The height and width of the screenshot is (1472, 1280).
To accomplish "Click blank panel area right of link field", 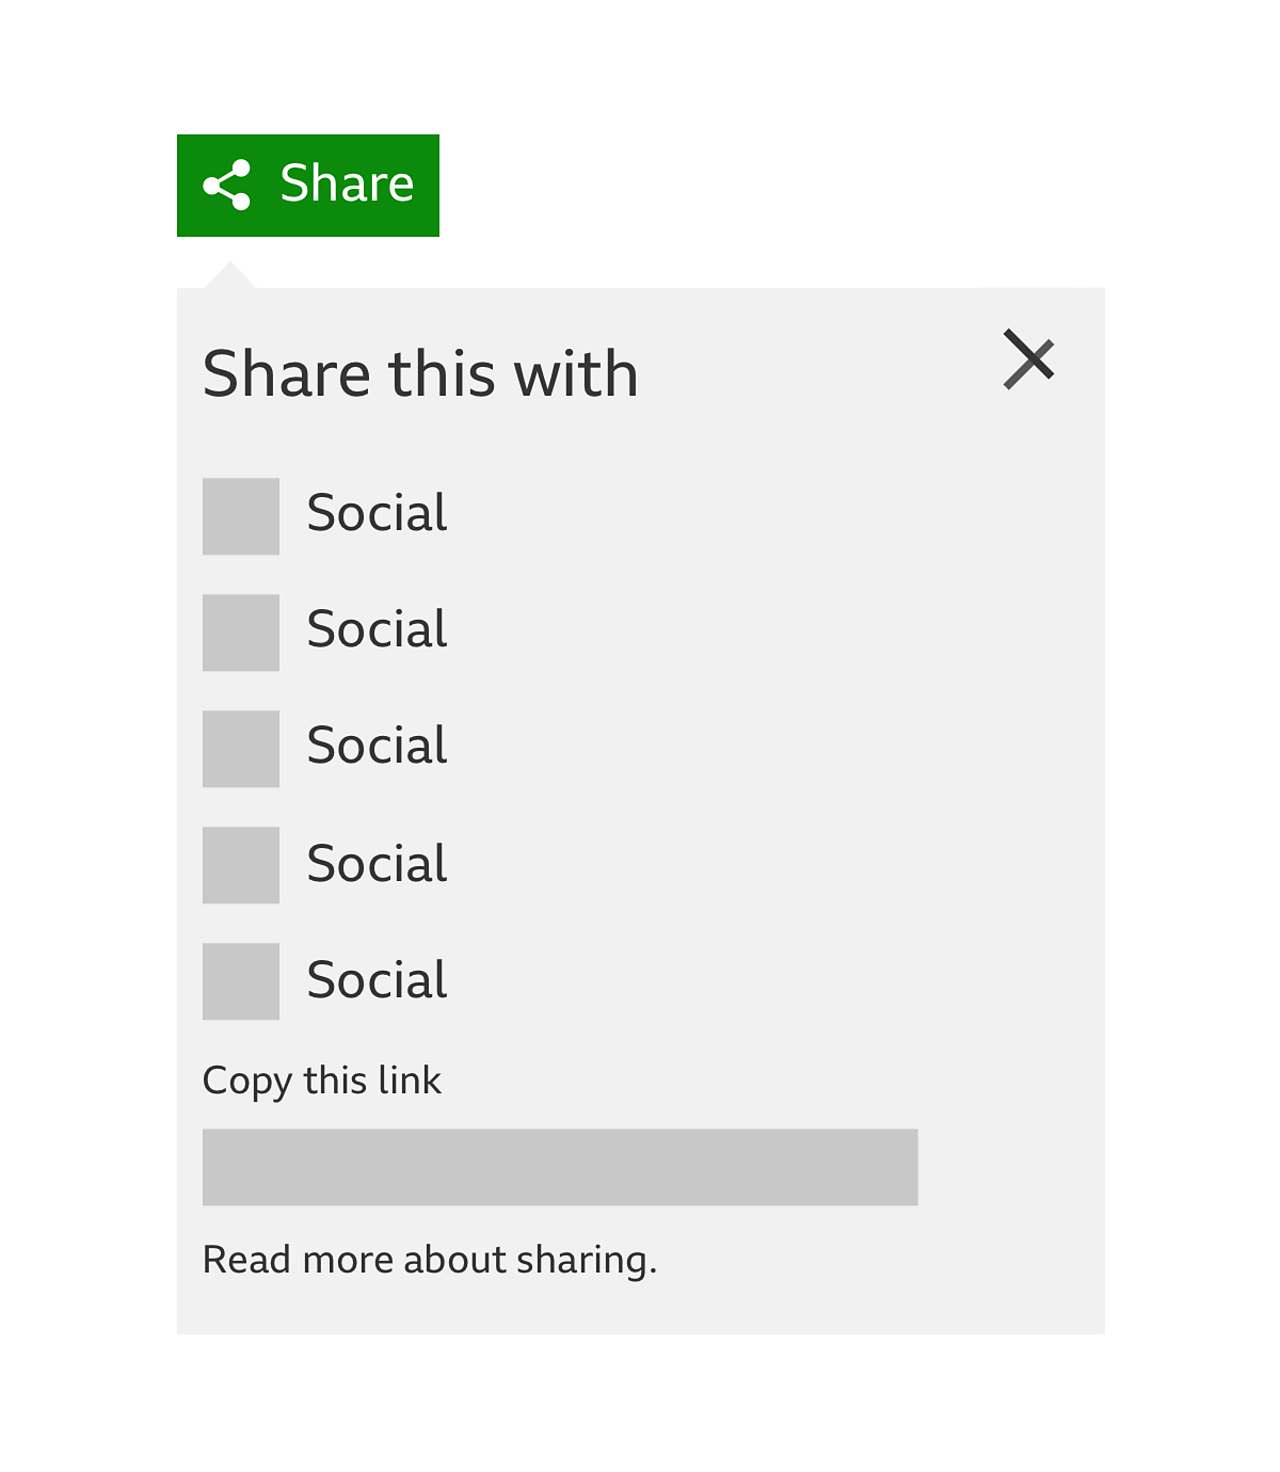I will point(1010,1167).
